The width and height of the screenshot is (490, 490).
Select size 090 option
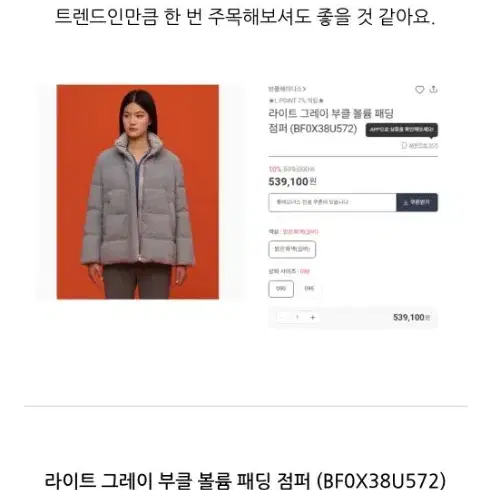click(281, 289)
